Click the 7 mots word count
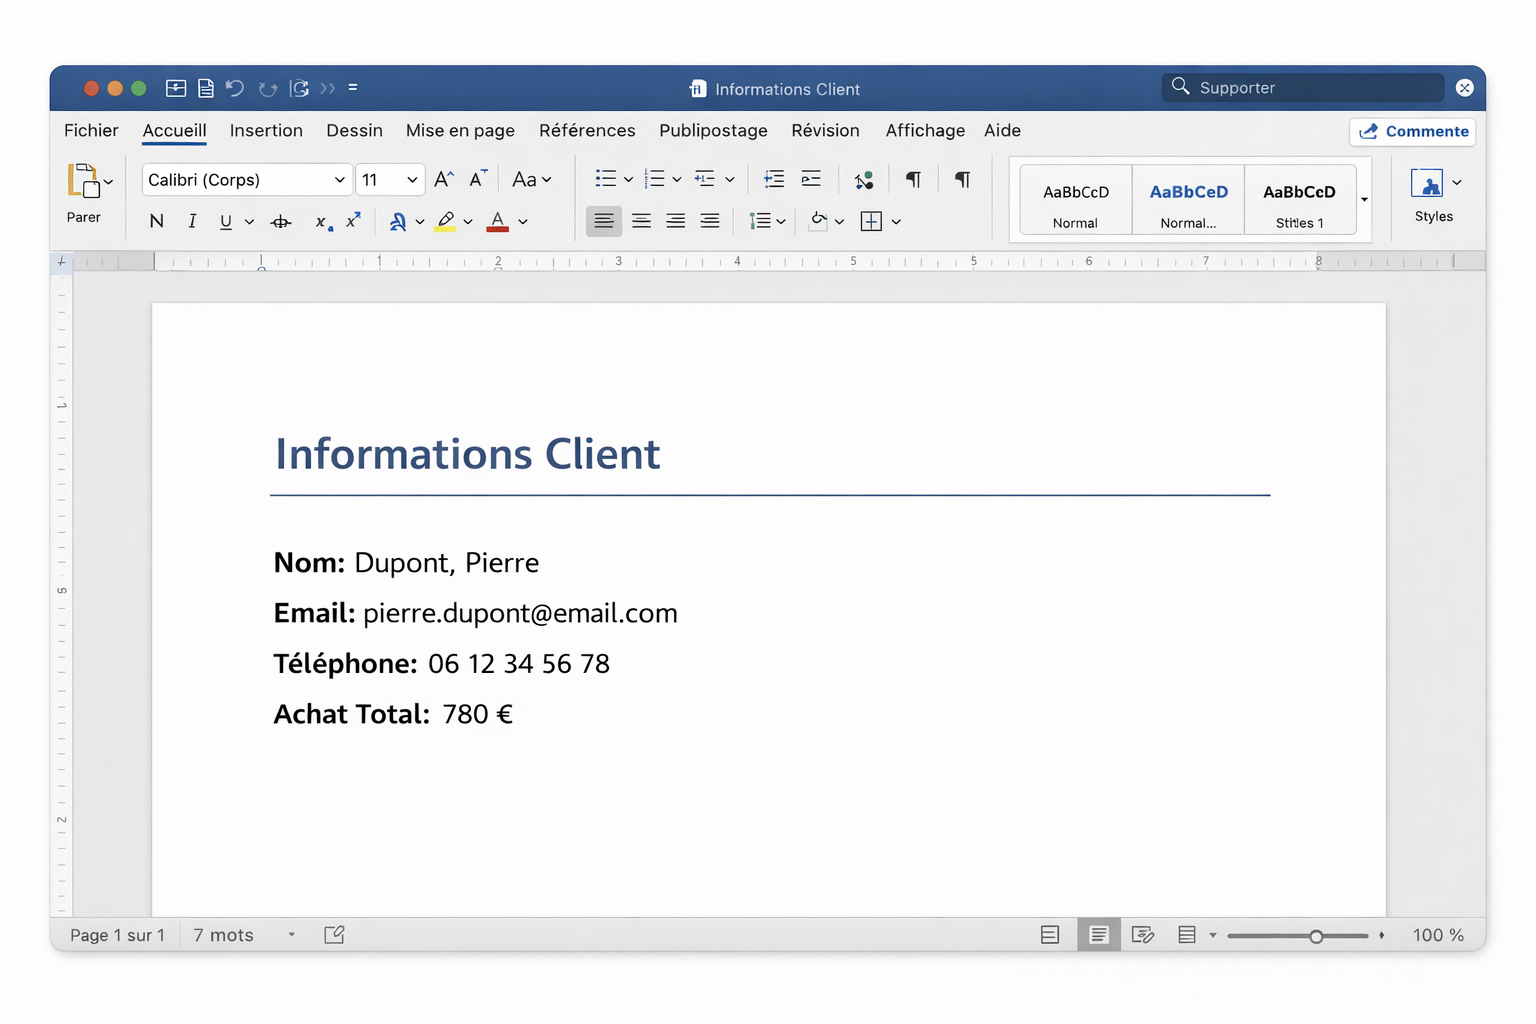The image size is (1536, 1024). click(223, 935)
